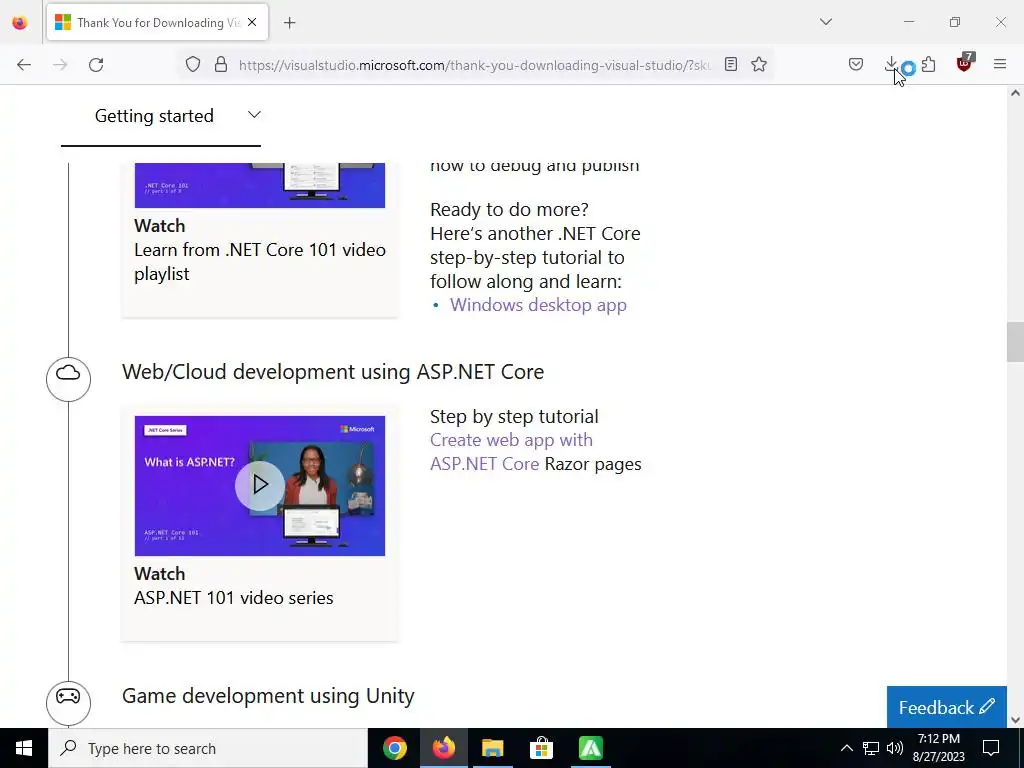Open network status tray icon
This screenshot has width=1024, height=768.
(x=871, y=748)
